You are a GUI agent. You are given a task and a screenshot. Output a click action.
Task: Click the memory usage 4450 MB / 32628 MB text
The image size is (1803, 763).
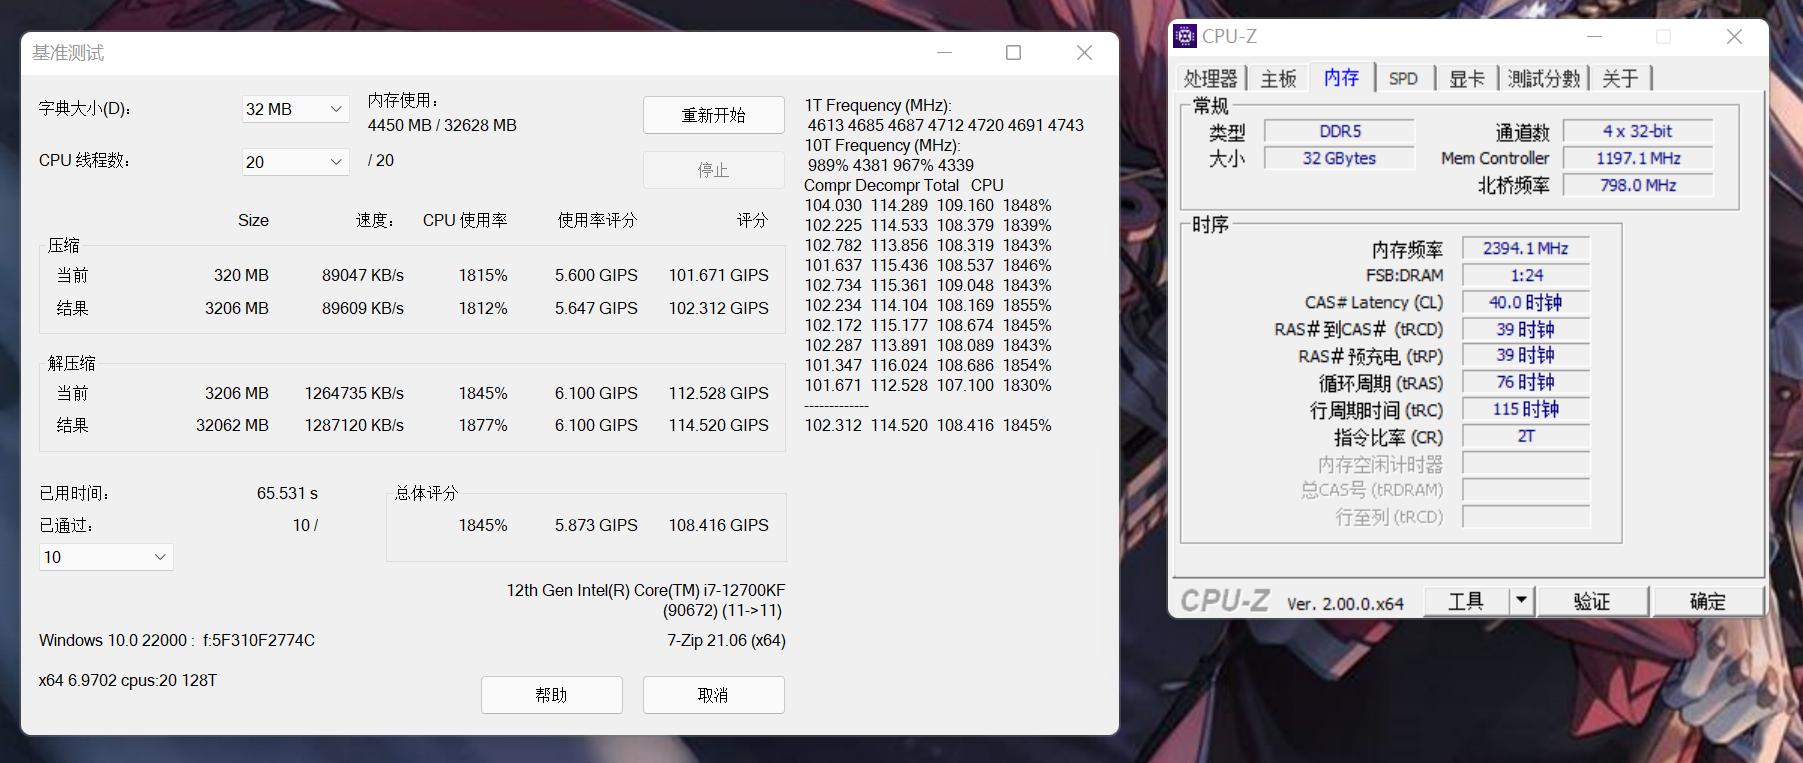pyautogui.click(x=442, y=125)
